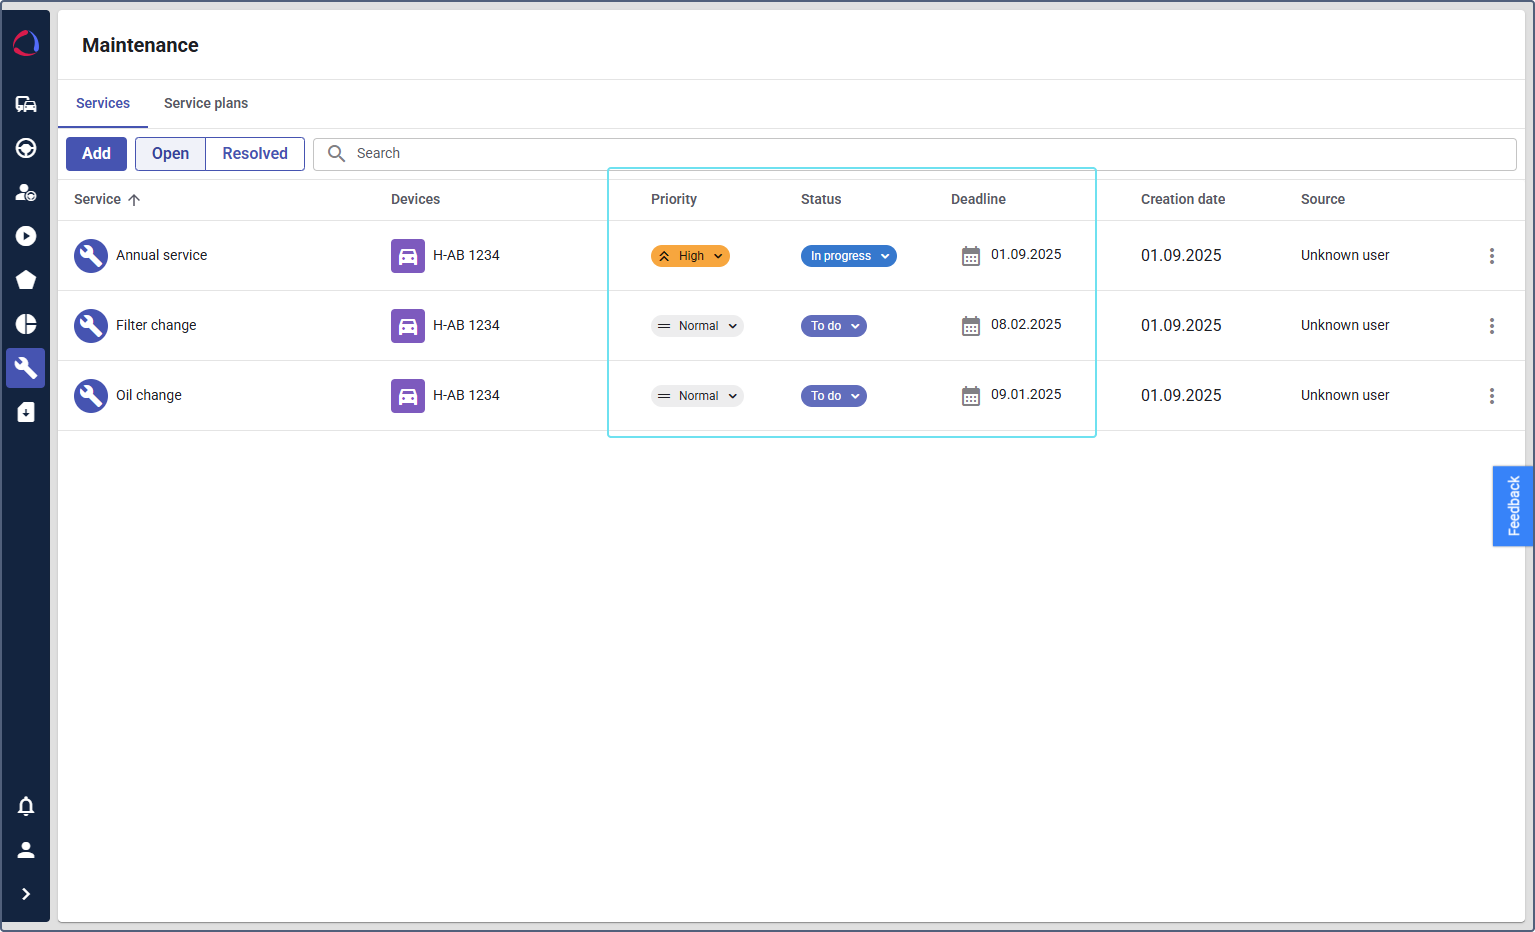Open the Feedback side button

click(x=1513, y=506)
